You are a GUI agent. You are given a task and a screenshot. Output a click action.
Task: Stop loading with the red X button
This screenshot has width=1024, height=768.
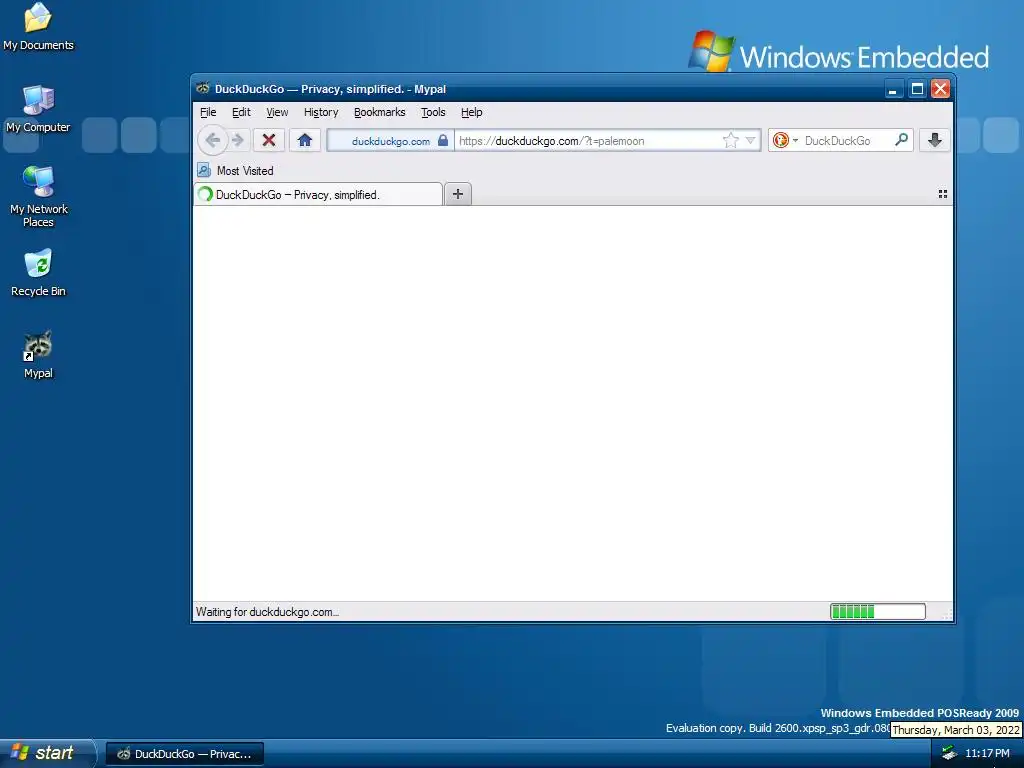[x=268, y=140]
